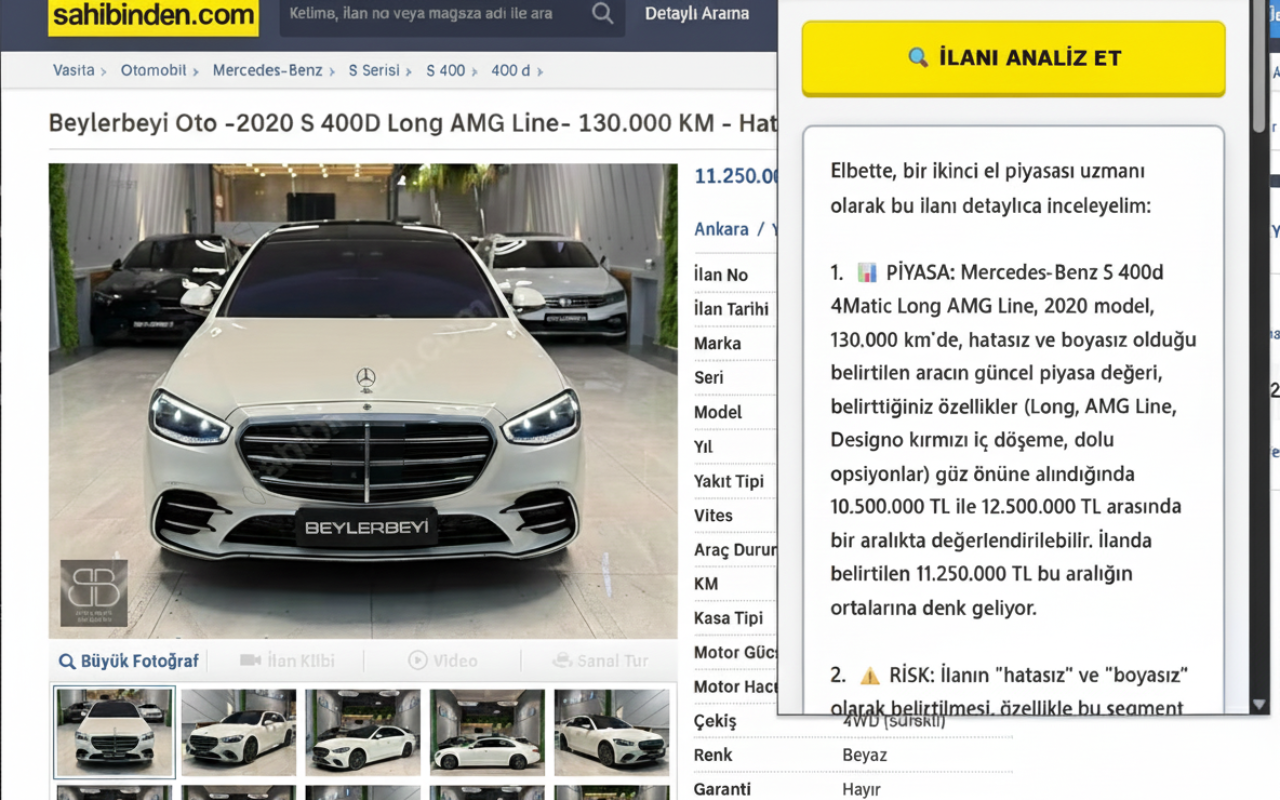Screen dimensions: 1280x800
Task: Open S 400 breadcrumb link
Action: [x=446, y=70]
